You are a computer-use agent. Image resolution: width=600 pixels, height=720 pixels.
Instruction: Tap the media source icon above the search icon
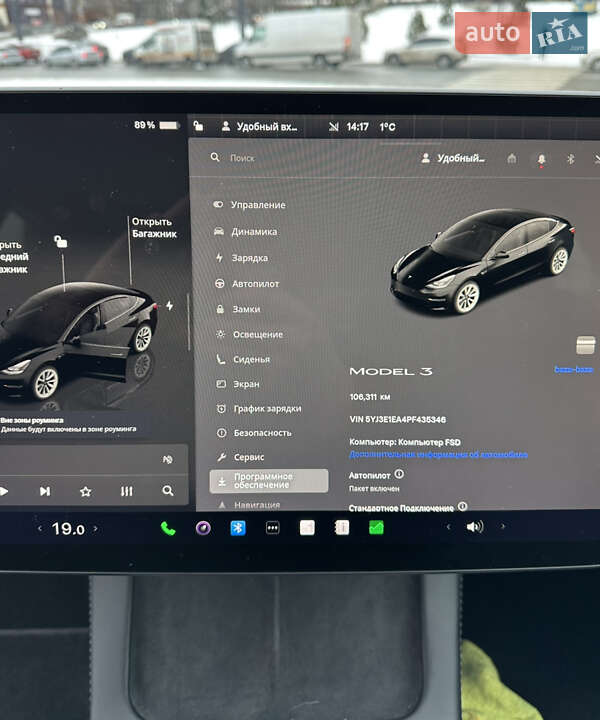click(168, 459)
